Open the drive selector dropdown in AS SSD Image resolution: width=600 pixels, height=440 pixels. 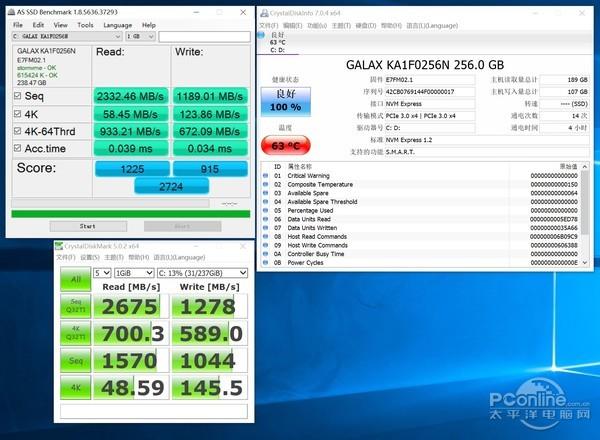pyautogui.click(x=67, y=36)
